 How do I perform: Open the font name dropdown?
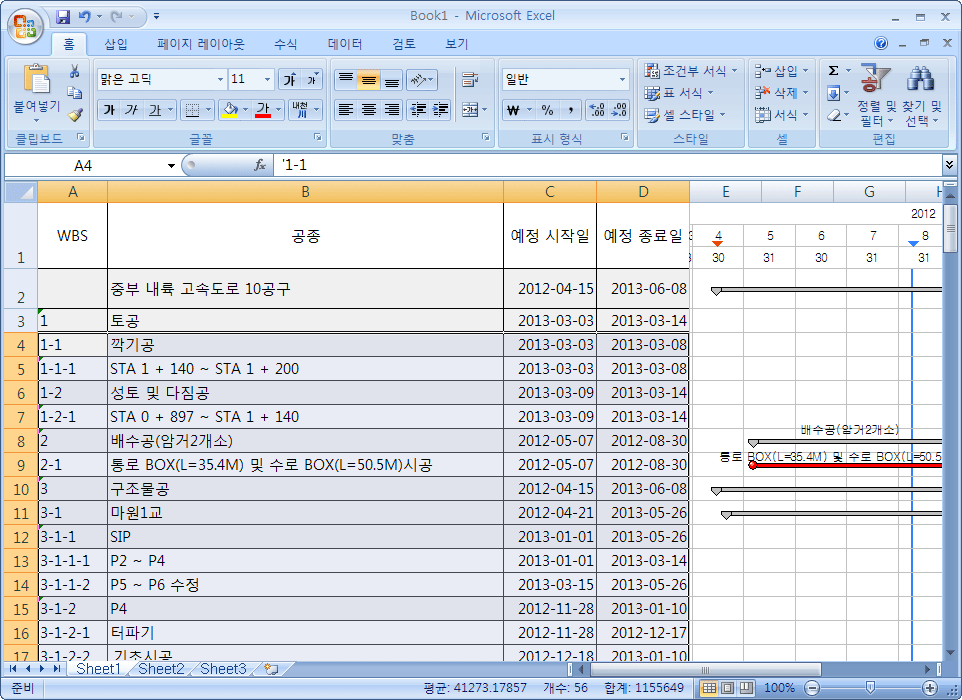point(220,80)
